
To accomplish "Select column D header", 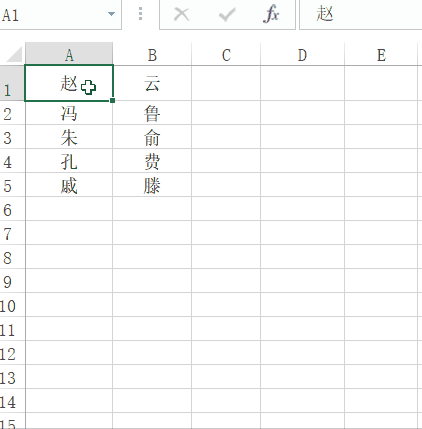I will tap(302, 54).
